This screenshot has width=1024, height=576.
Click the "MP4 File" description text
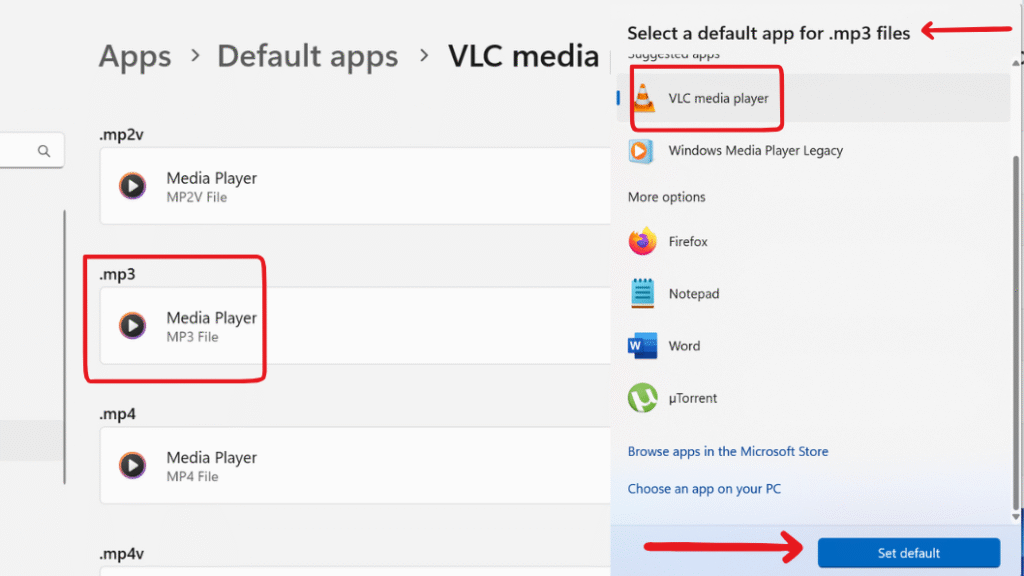click(x=192, y=477)
